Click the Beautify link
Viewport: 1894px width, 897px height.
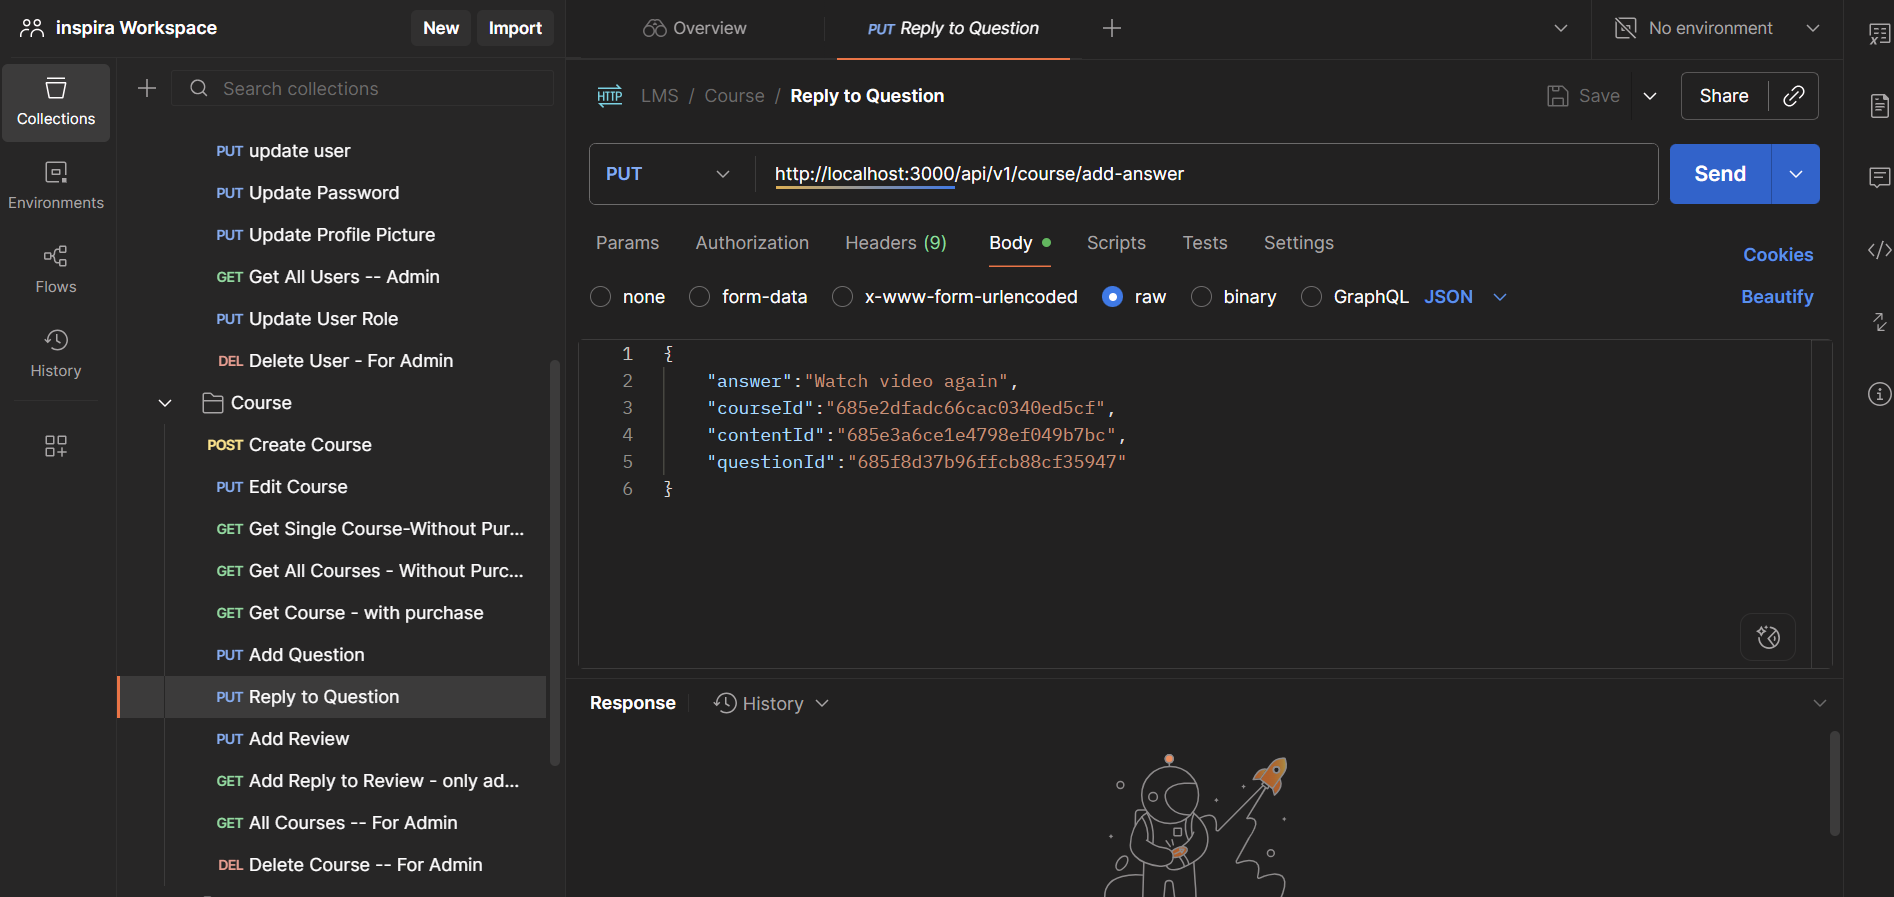1777,297
